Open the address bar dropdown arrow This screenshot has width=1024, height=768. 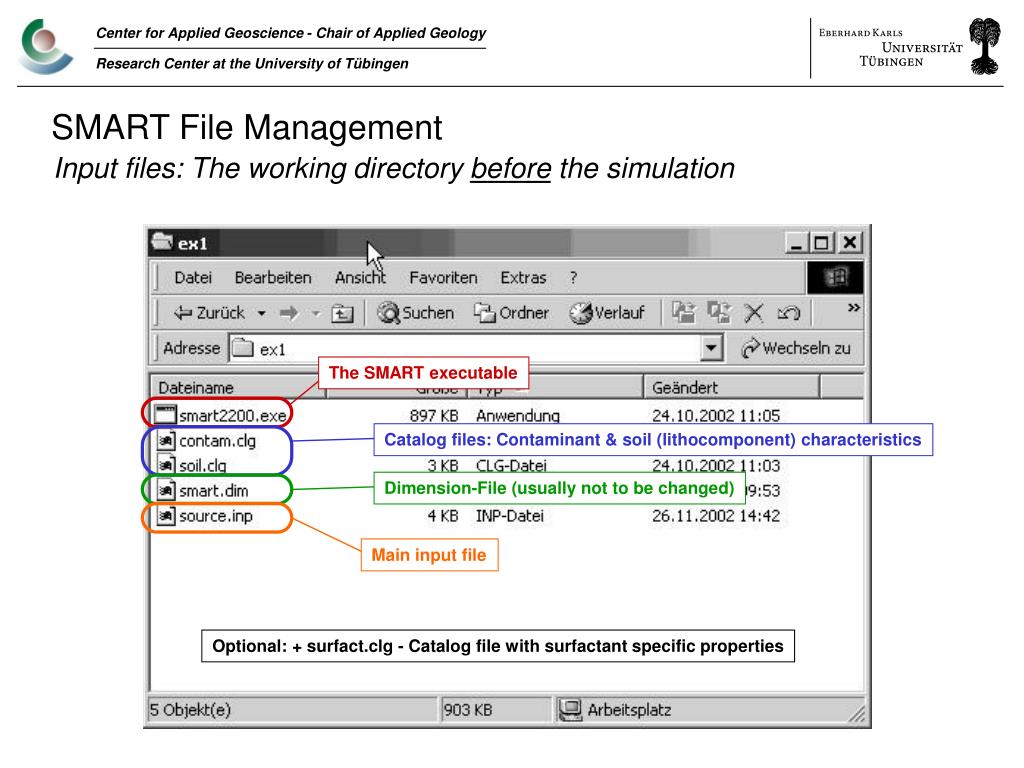712,348
